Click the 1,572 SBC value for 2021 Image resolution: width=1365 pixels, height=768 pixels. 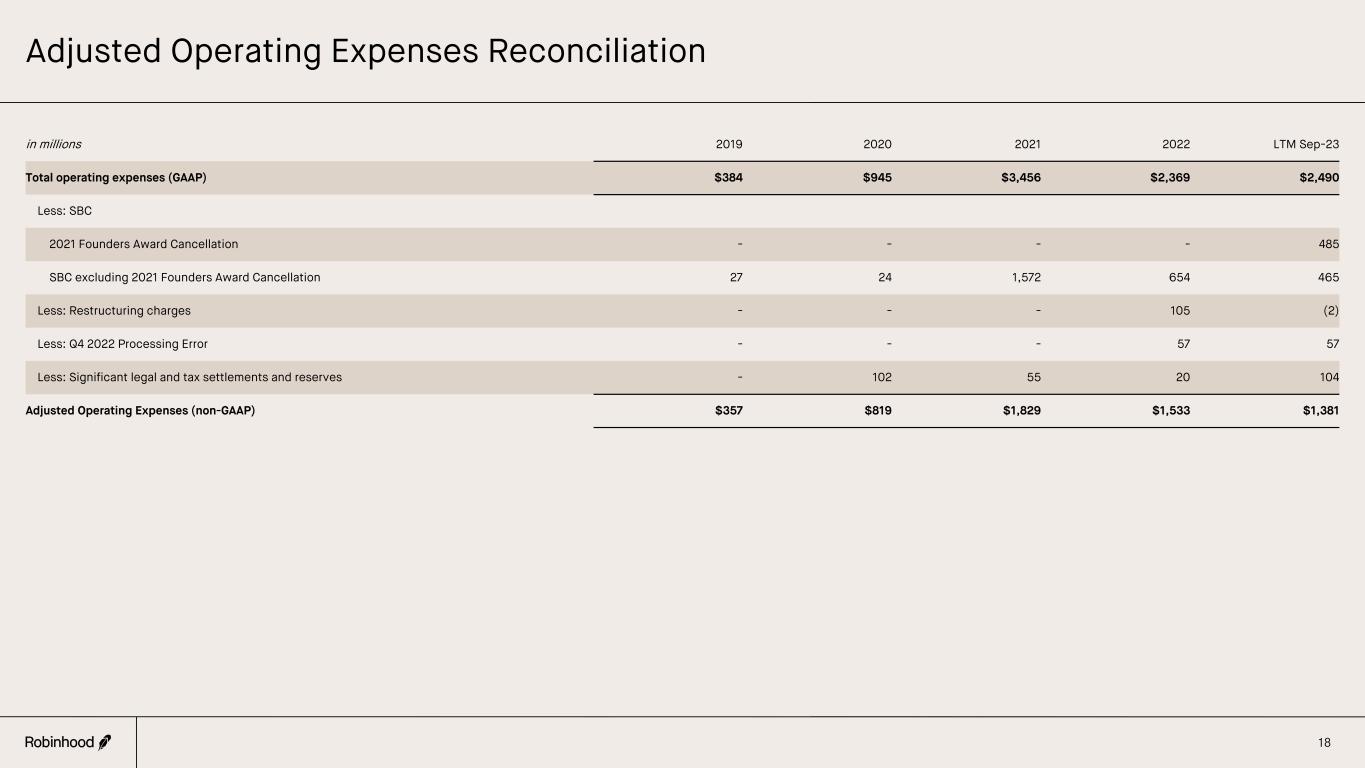click(1023, 277)
